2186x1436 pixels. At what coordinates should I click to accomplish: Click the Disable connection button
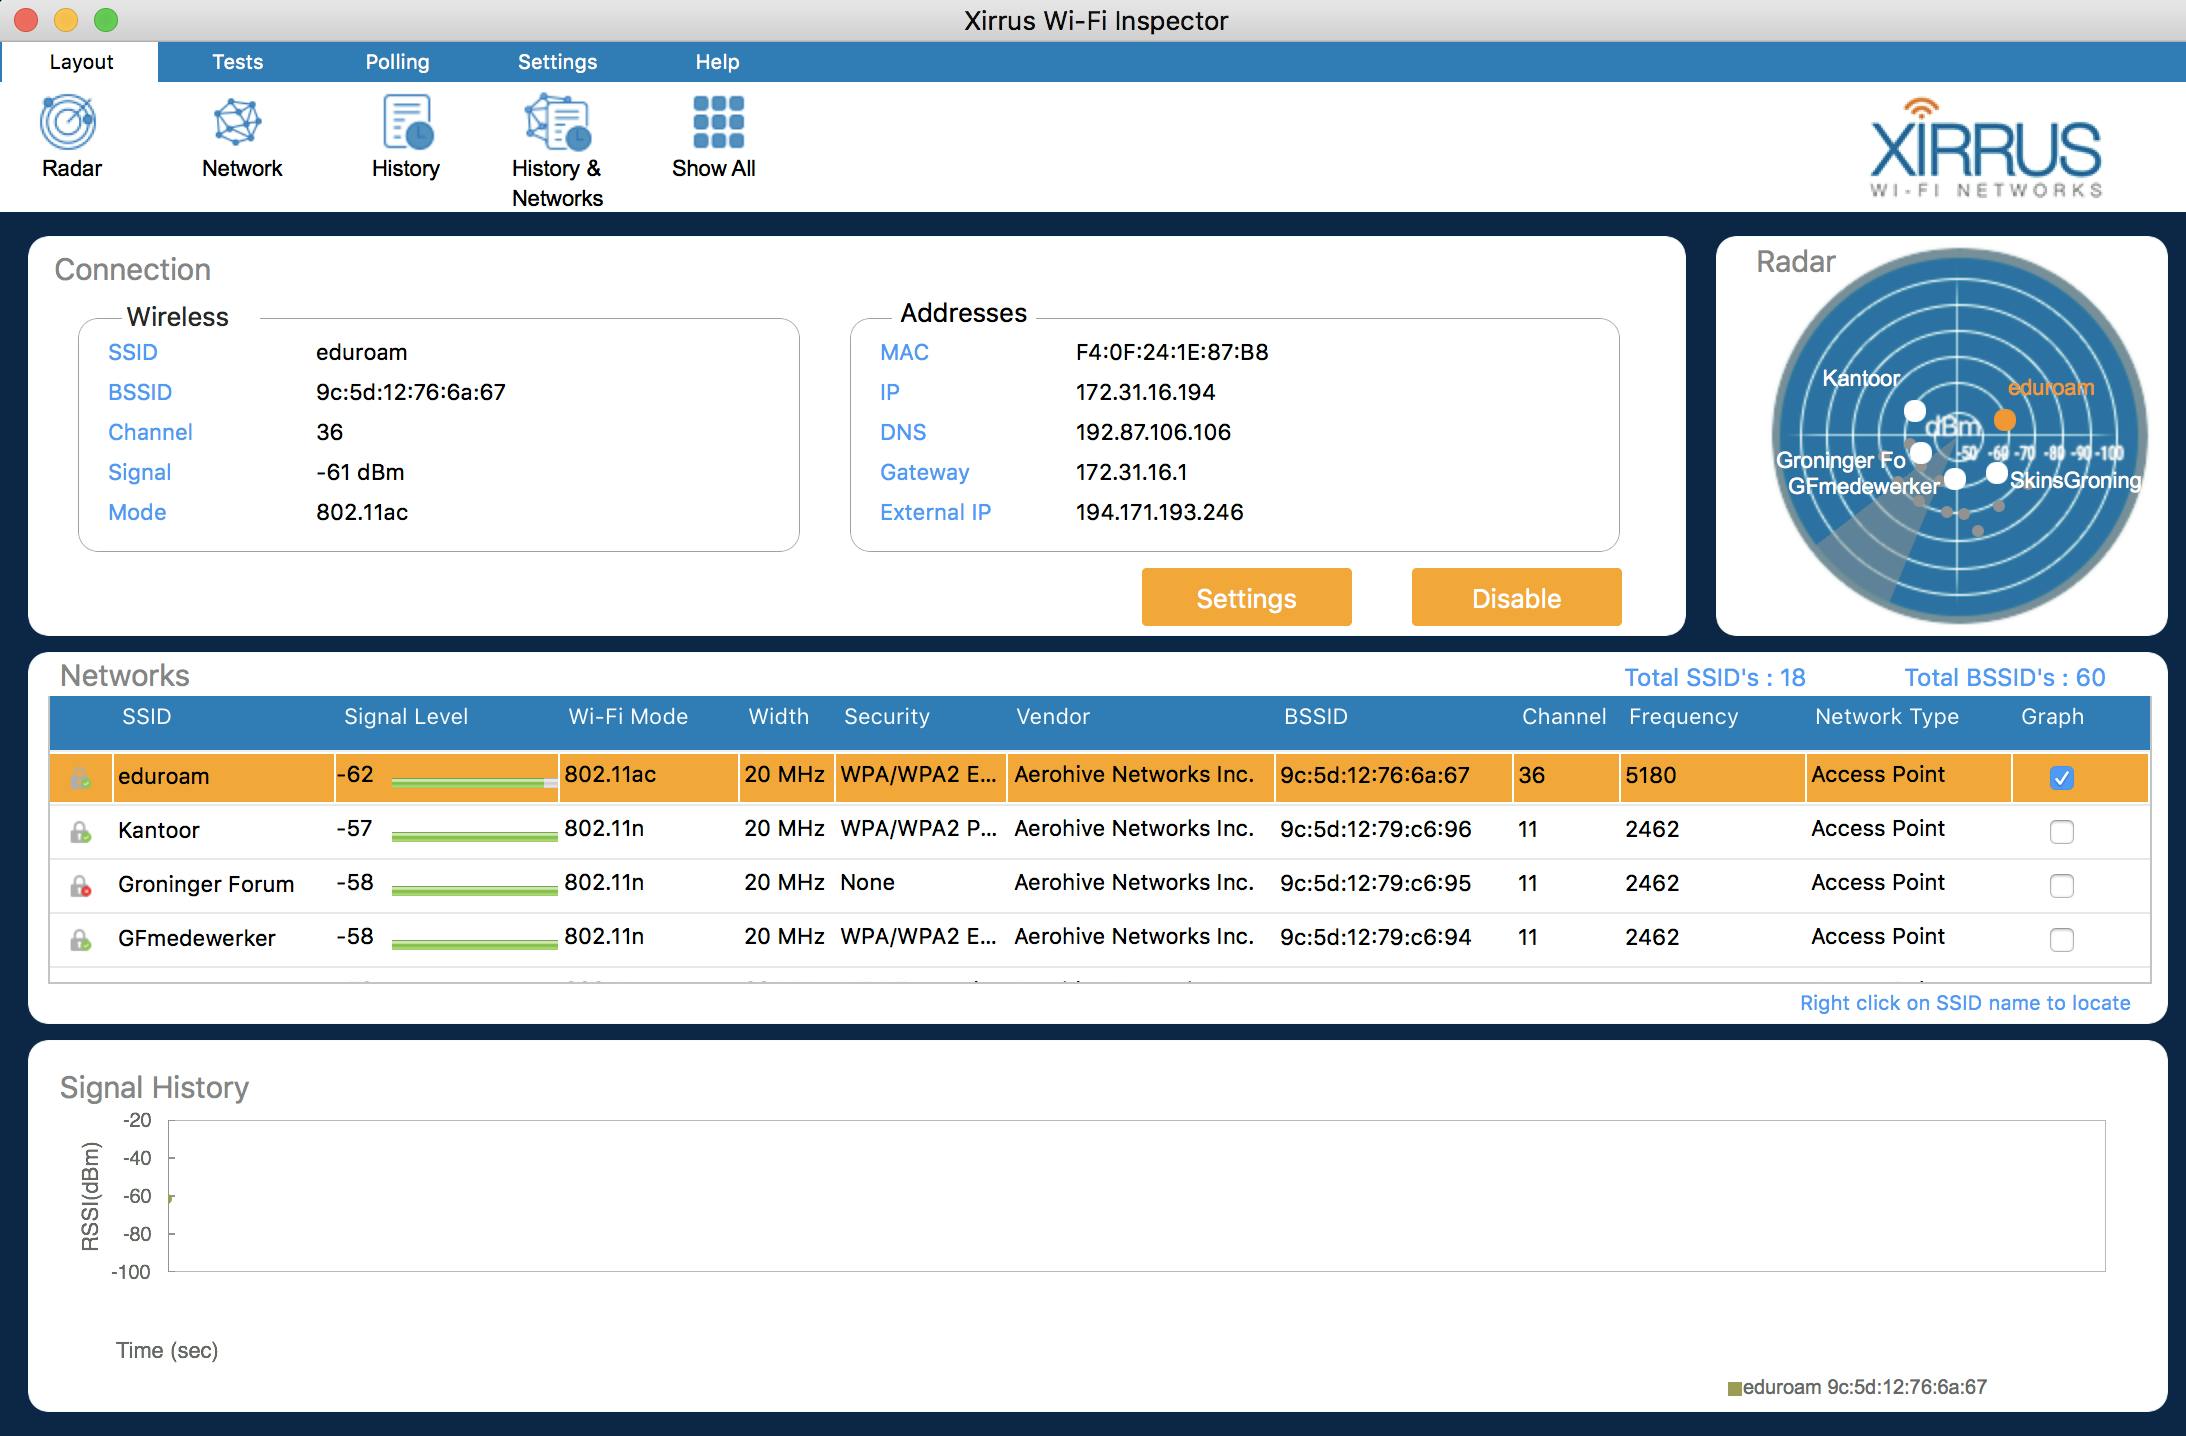(1516, 598)
